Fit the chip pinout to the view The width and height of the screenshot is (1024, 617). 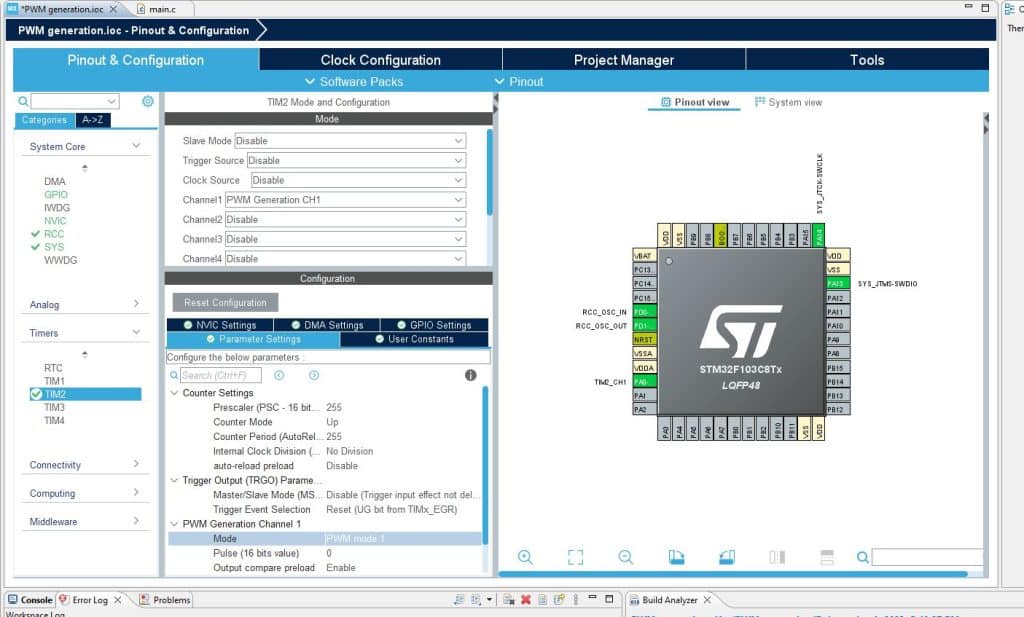click(x=575, y=557)
